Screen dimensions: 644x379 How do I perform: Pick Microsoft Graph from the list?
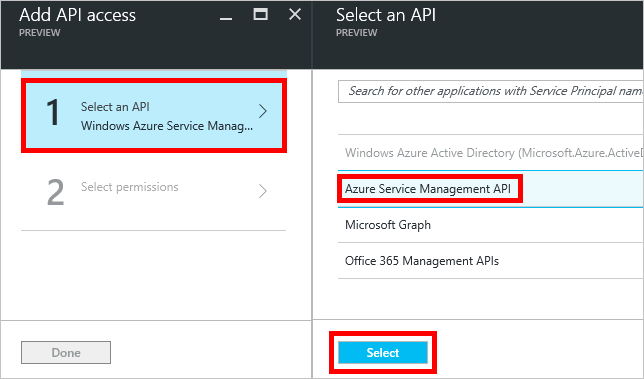(491, 225)
